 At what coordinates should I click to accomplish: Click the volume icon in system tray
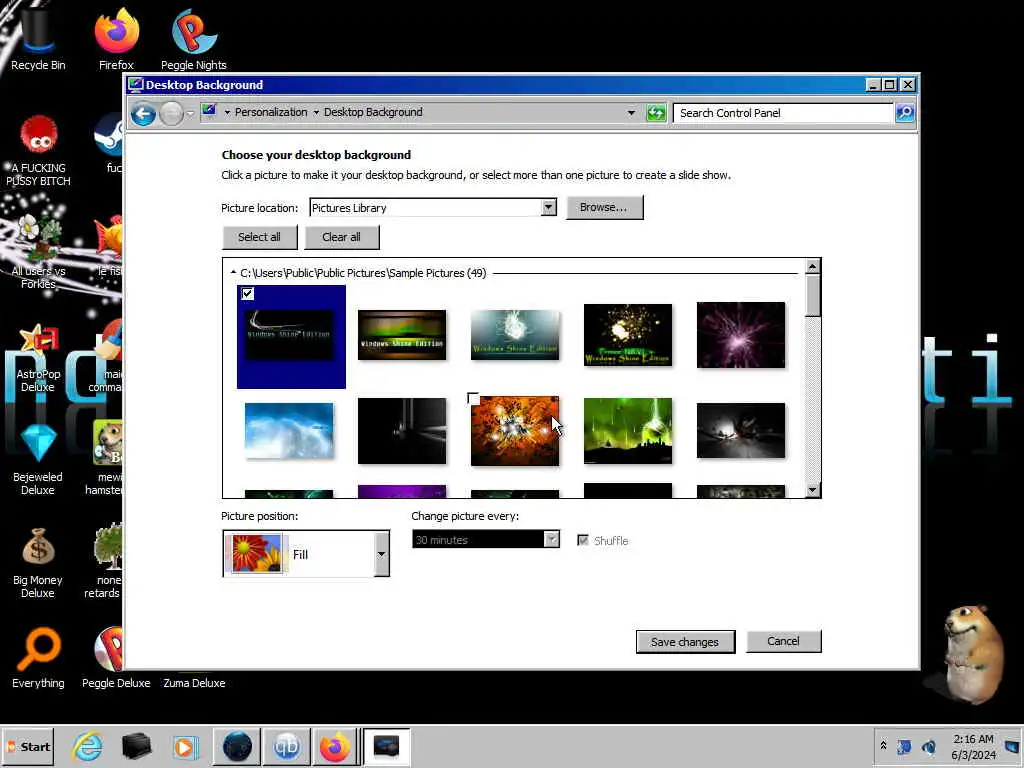929,746
